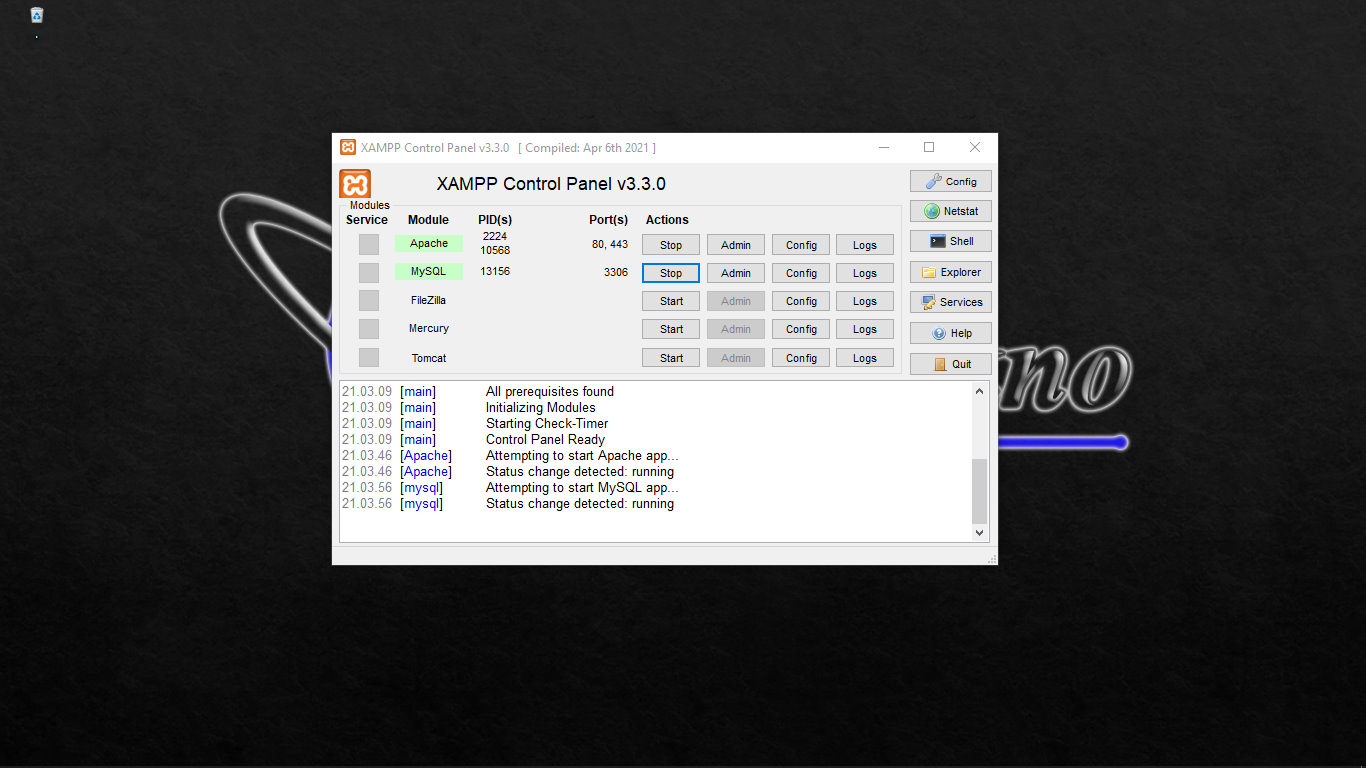Open Apache Admin page
Image resolution: width=1366 pixels, height=768 pixels.
pyautogui.click(x=736, y=245)
